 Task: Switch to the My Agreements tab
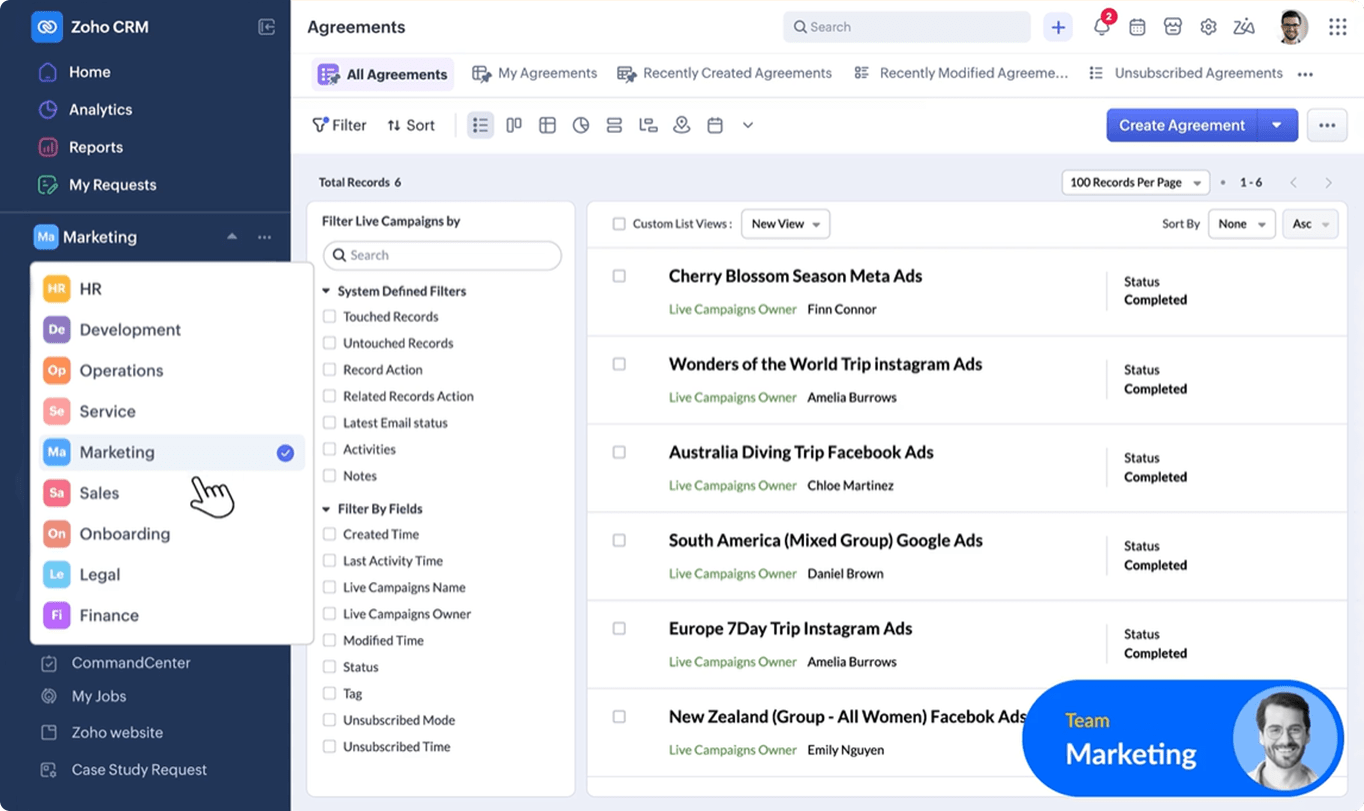535,74
